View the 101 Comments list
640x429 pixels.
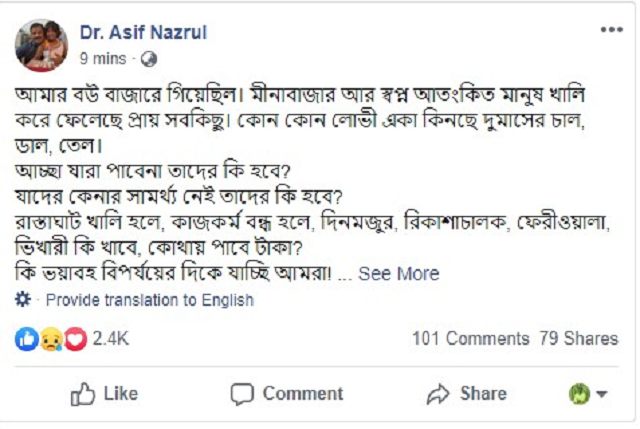tap(470, 339)
